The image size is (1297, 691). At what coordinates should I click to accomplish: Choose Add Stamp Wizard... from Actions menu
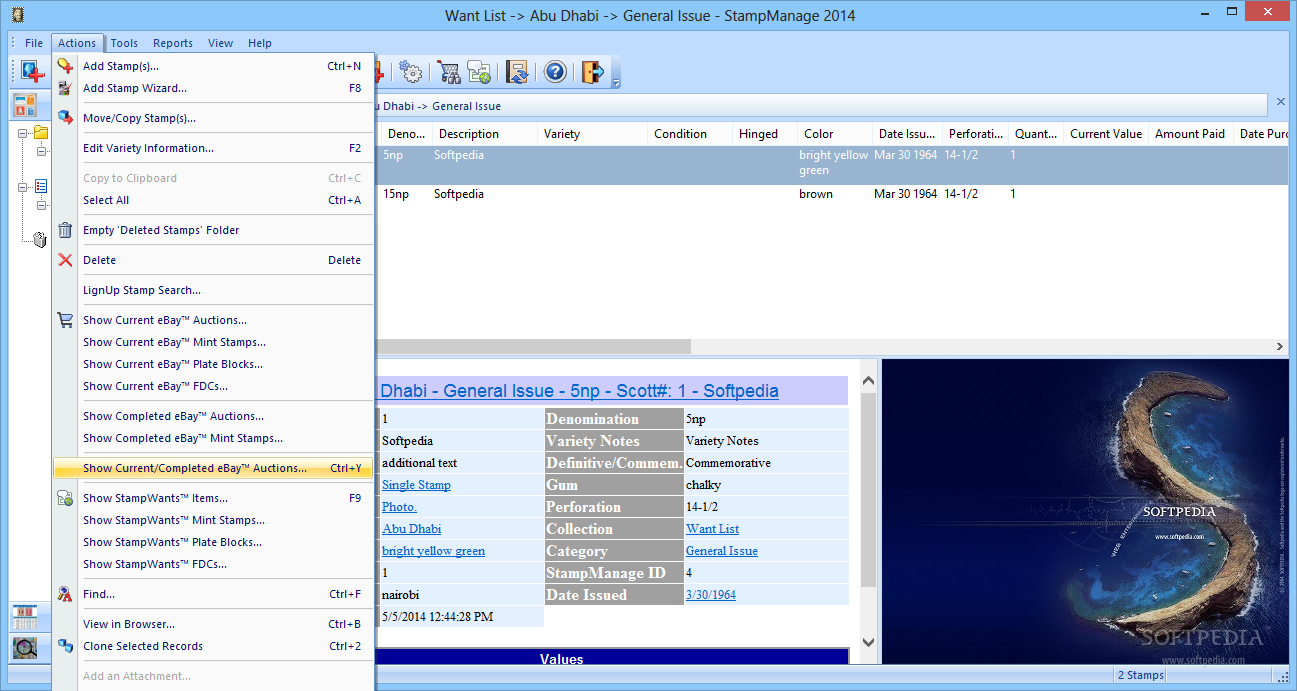[214, 88]
